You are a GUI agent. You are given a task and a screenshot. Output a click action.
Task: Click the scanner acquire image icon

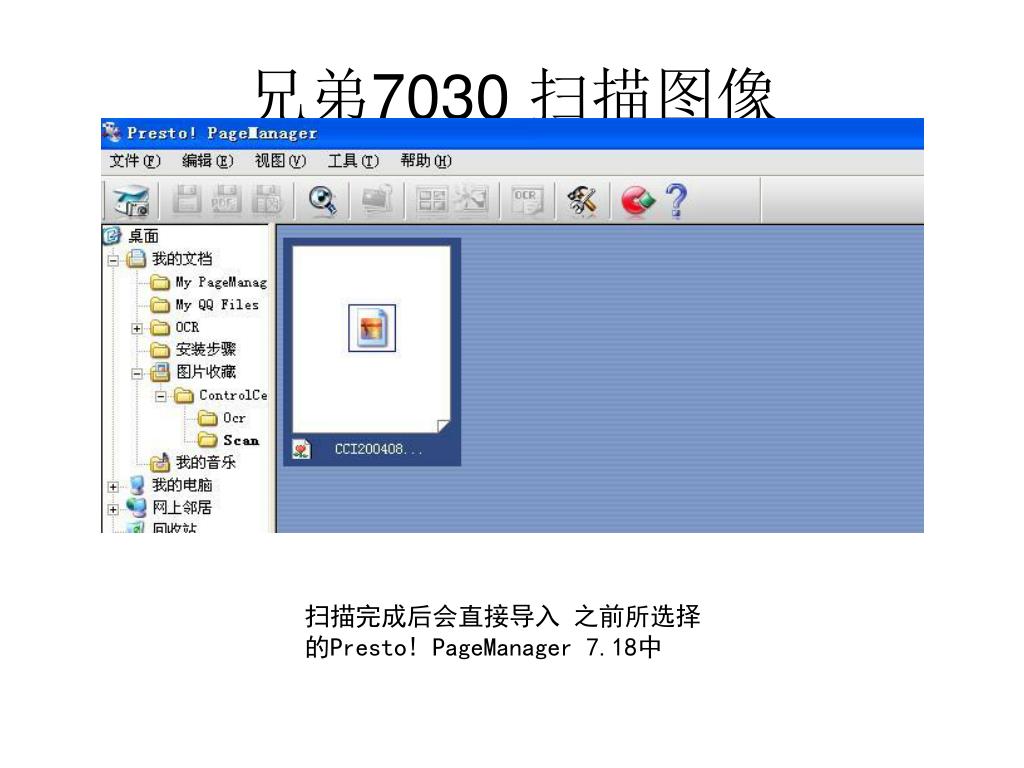131,200
